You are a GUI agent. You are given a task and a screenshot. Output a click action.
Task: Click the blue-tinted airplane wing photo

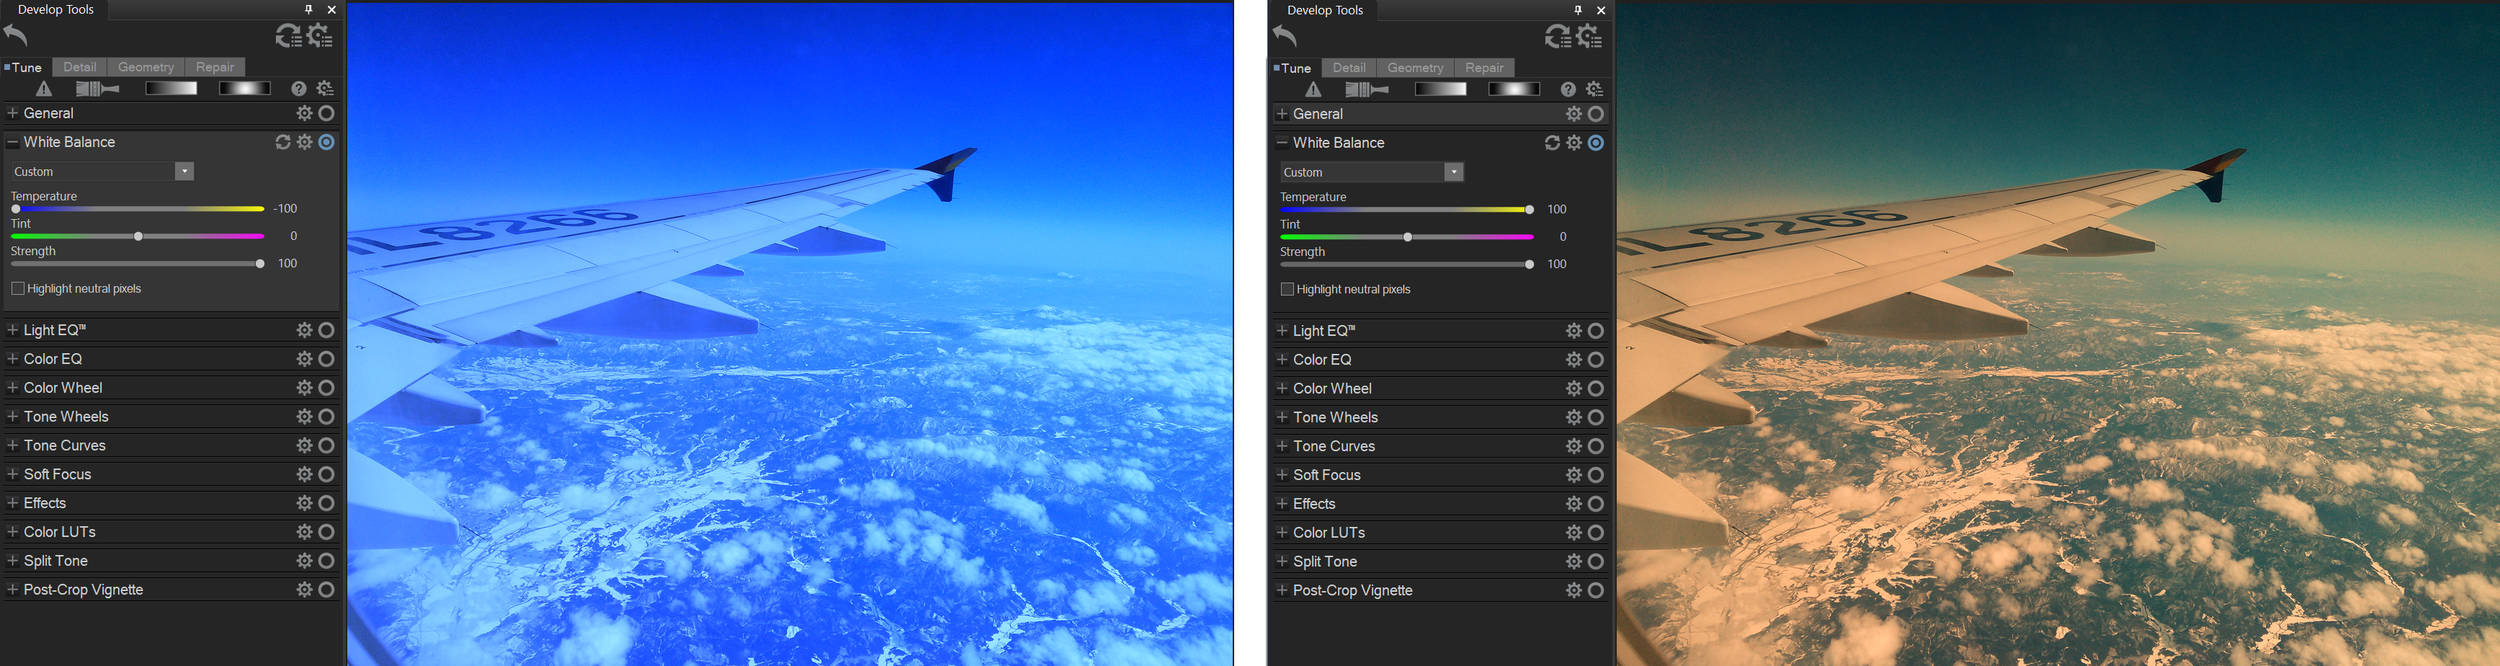(x=790, y=334)
